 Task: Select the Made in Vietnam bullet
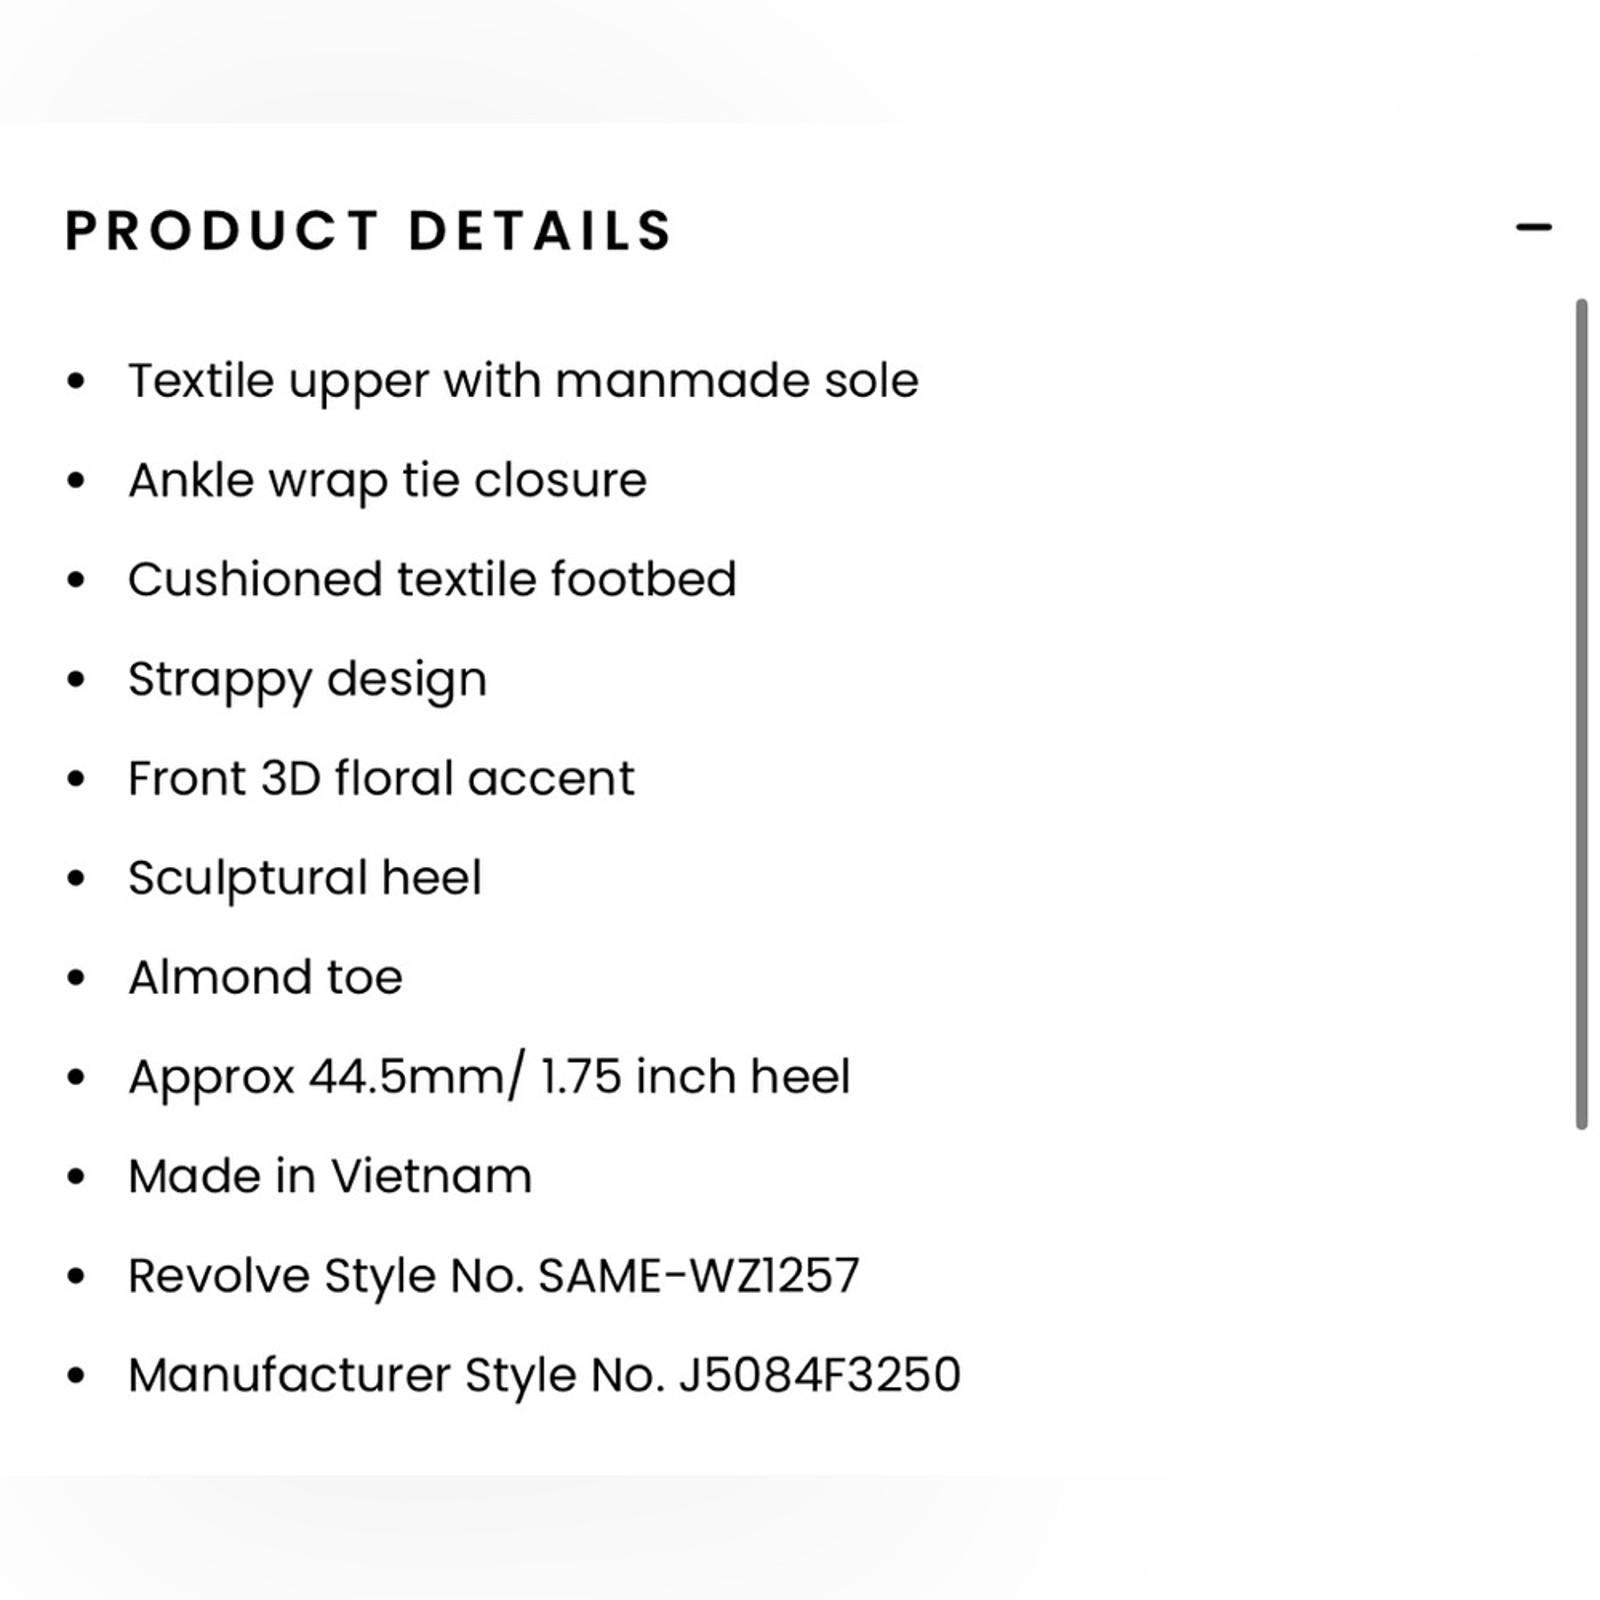click(x=330, y=1174)
